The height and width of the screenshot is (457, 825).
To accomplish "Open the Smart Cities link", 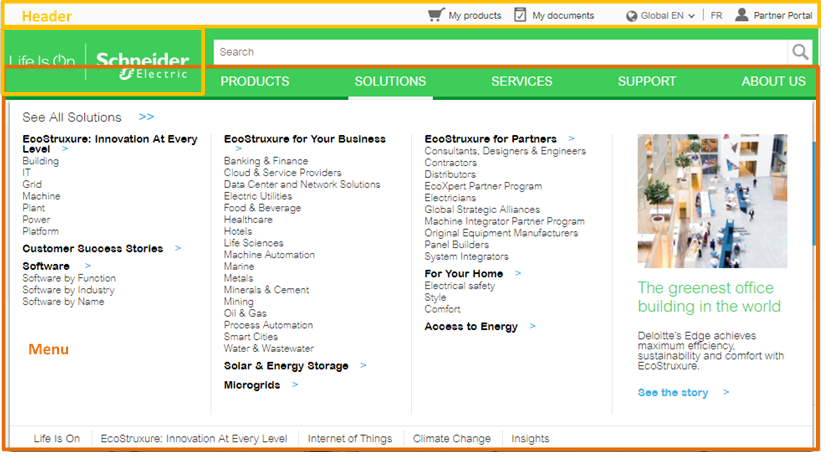I will point(251,337).
